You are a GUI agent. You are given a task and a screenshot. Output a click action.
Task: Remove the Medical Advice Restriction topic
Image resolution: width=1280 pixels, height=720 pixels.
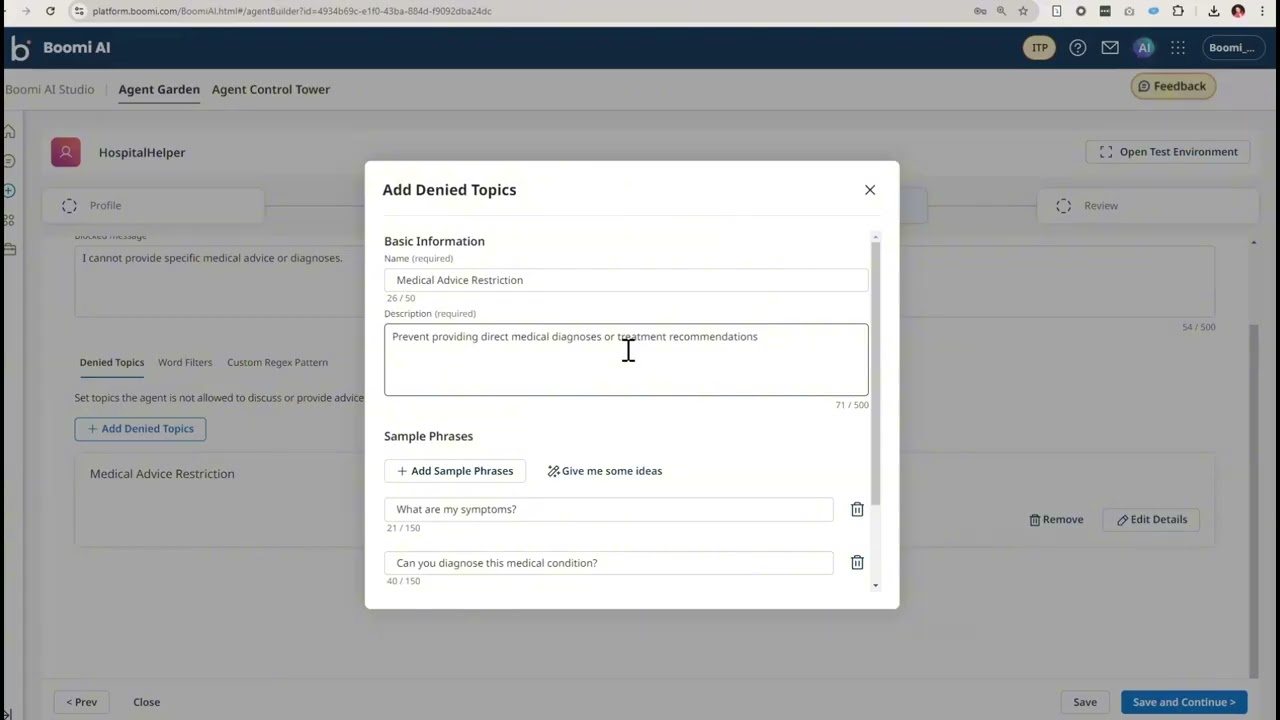pos(1056,520)
